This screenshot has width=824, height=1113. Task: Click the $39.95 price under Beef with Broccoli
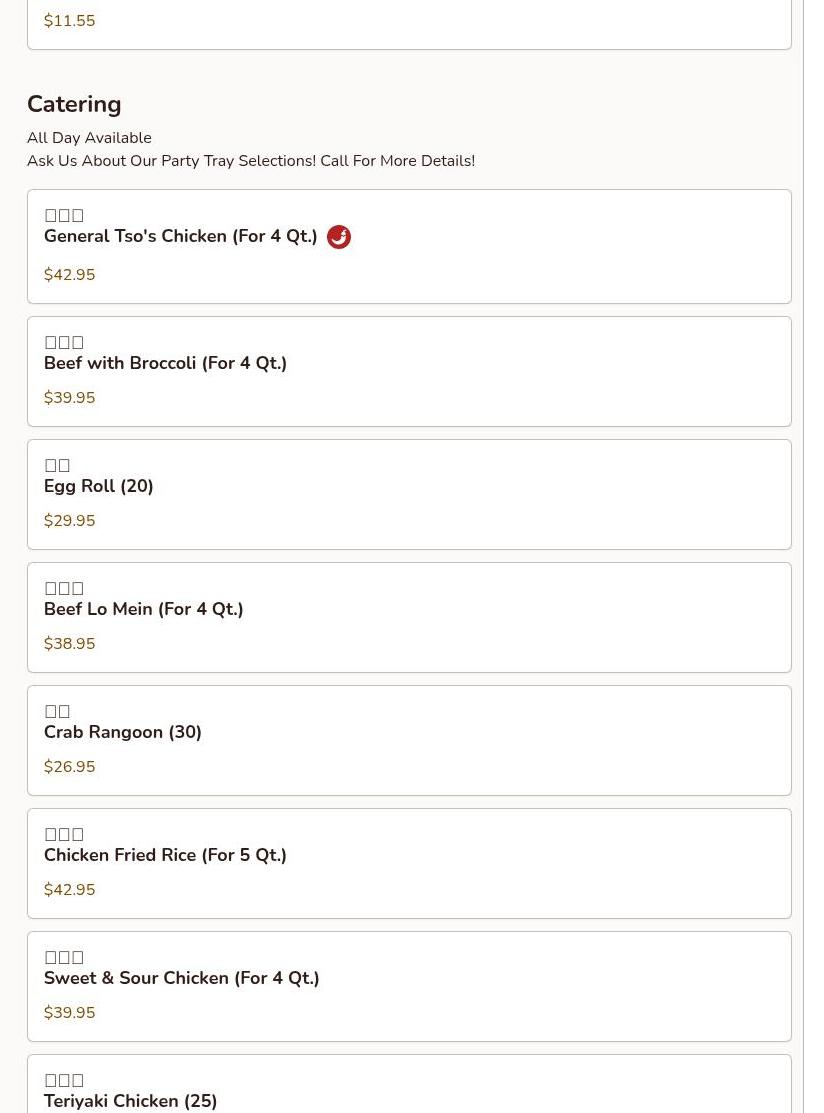click(x=70, y=398)
